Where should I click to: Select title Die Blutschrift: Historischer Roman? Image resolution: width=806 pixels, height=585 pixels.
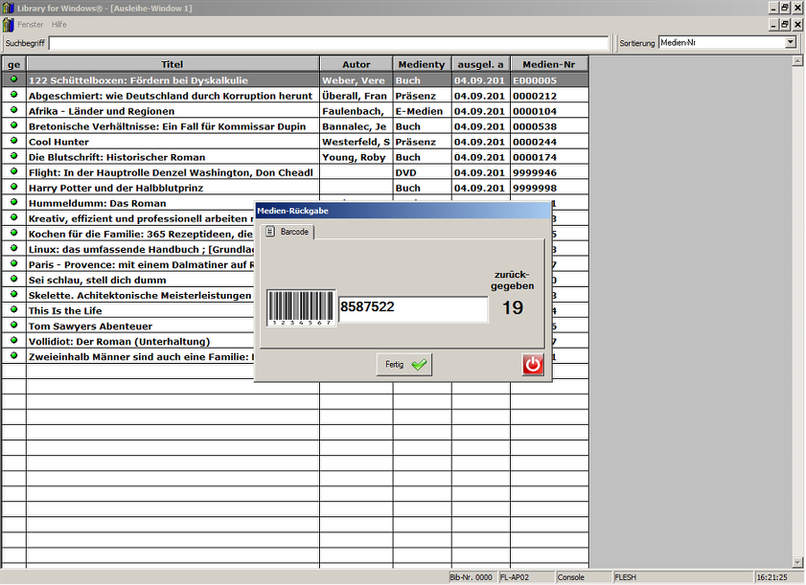(117, 157)
